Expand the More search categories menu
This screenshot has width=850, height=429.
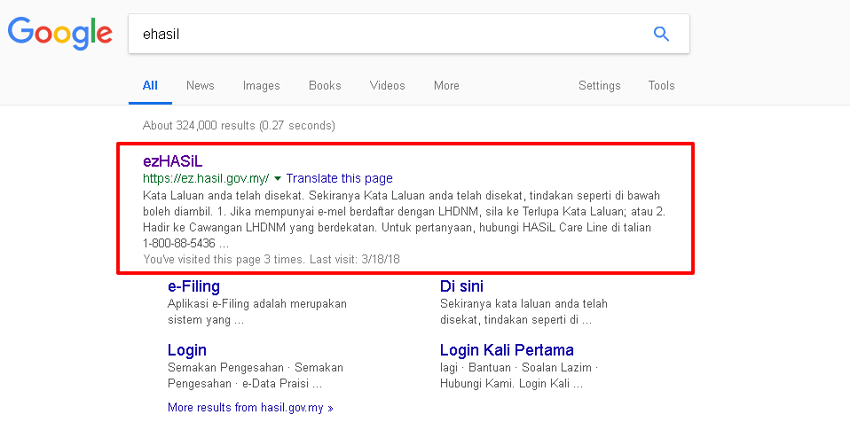[446, 86]
